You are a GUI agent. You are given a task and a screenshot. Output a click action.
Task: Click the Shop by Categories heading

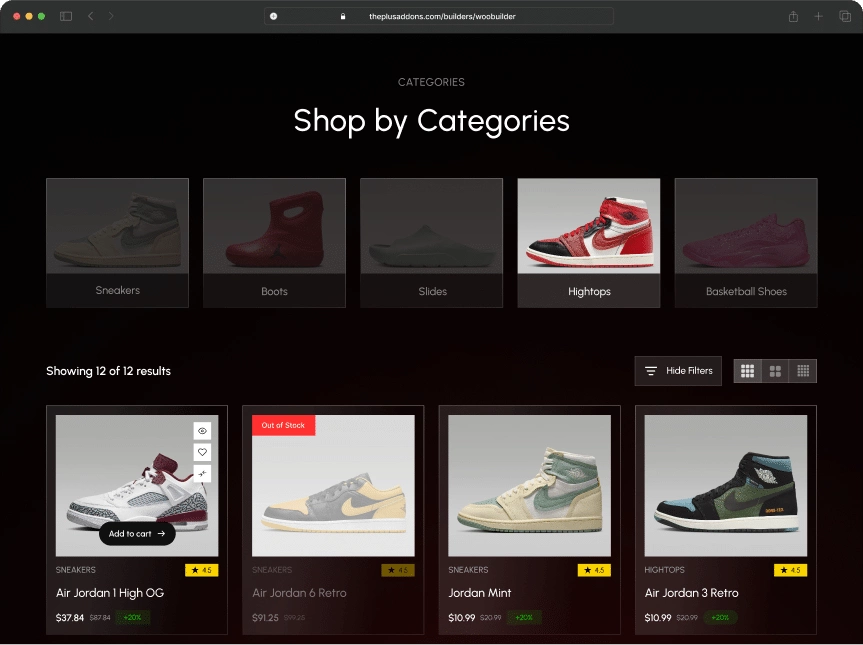pos(432,121)
